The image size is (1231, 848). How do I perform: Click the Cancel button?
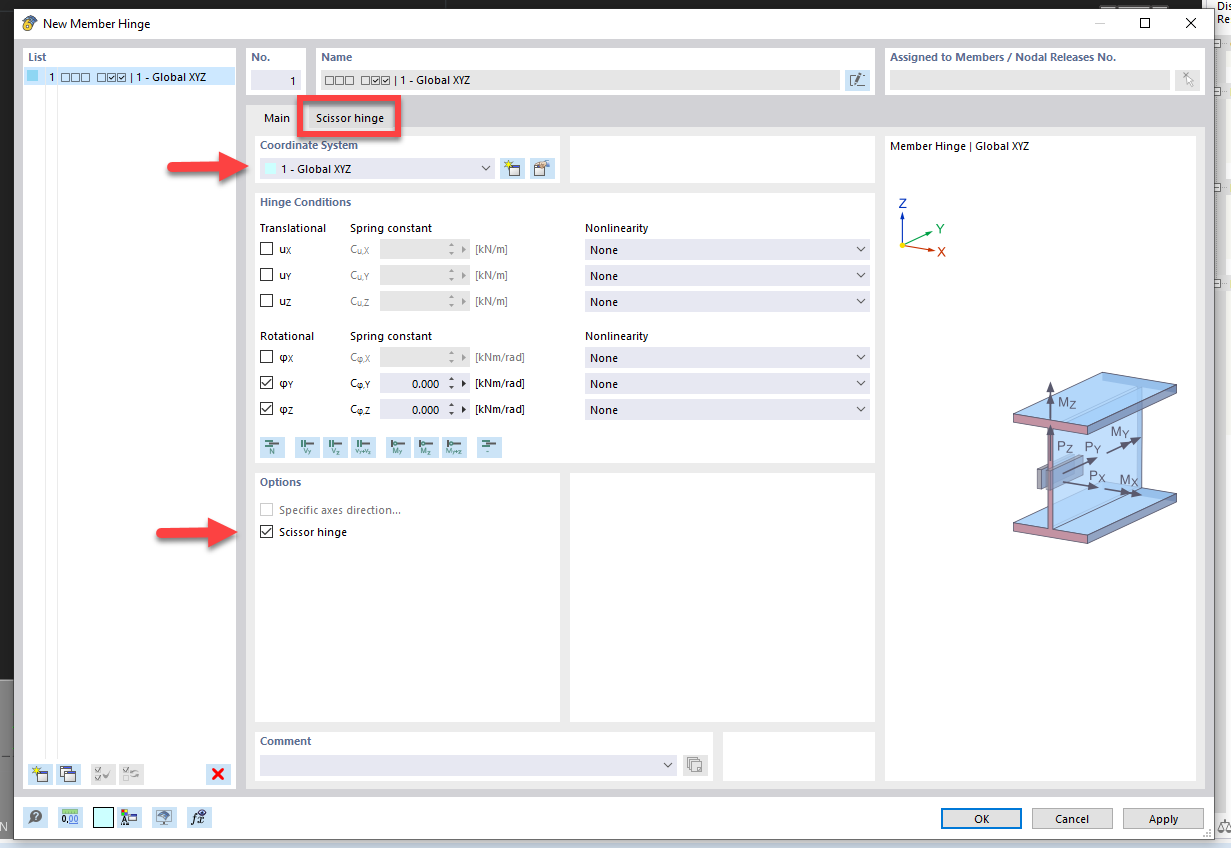(1072, 818)
